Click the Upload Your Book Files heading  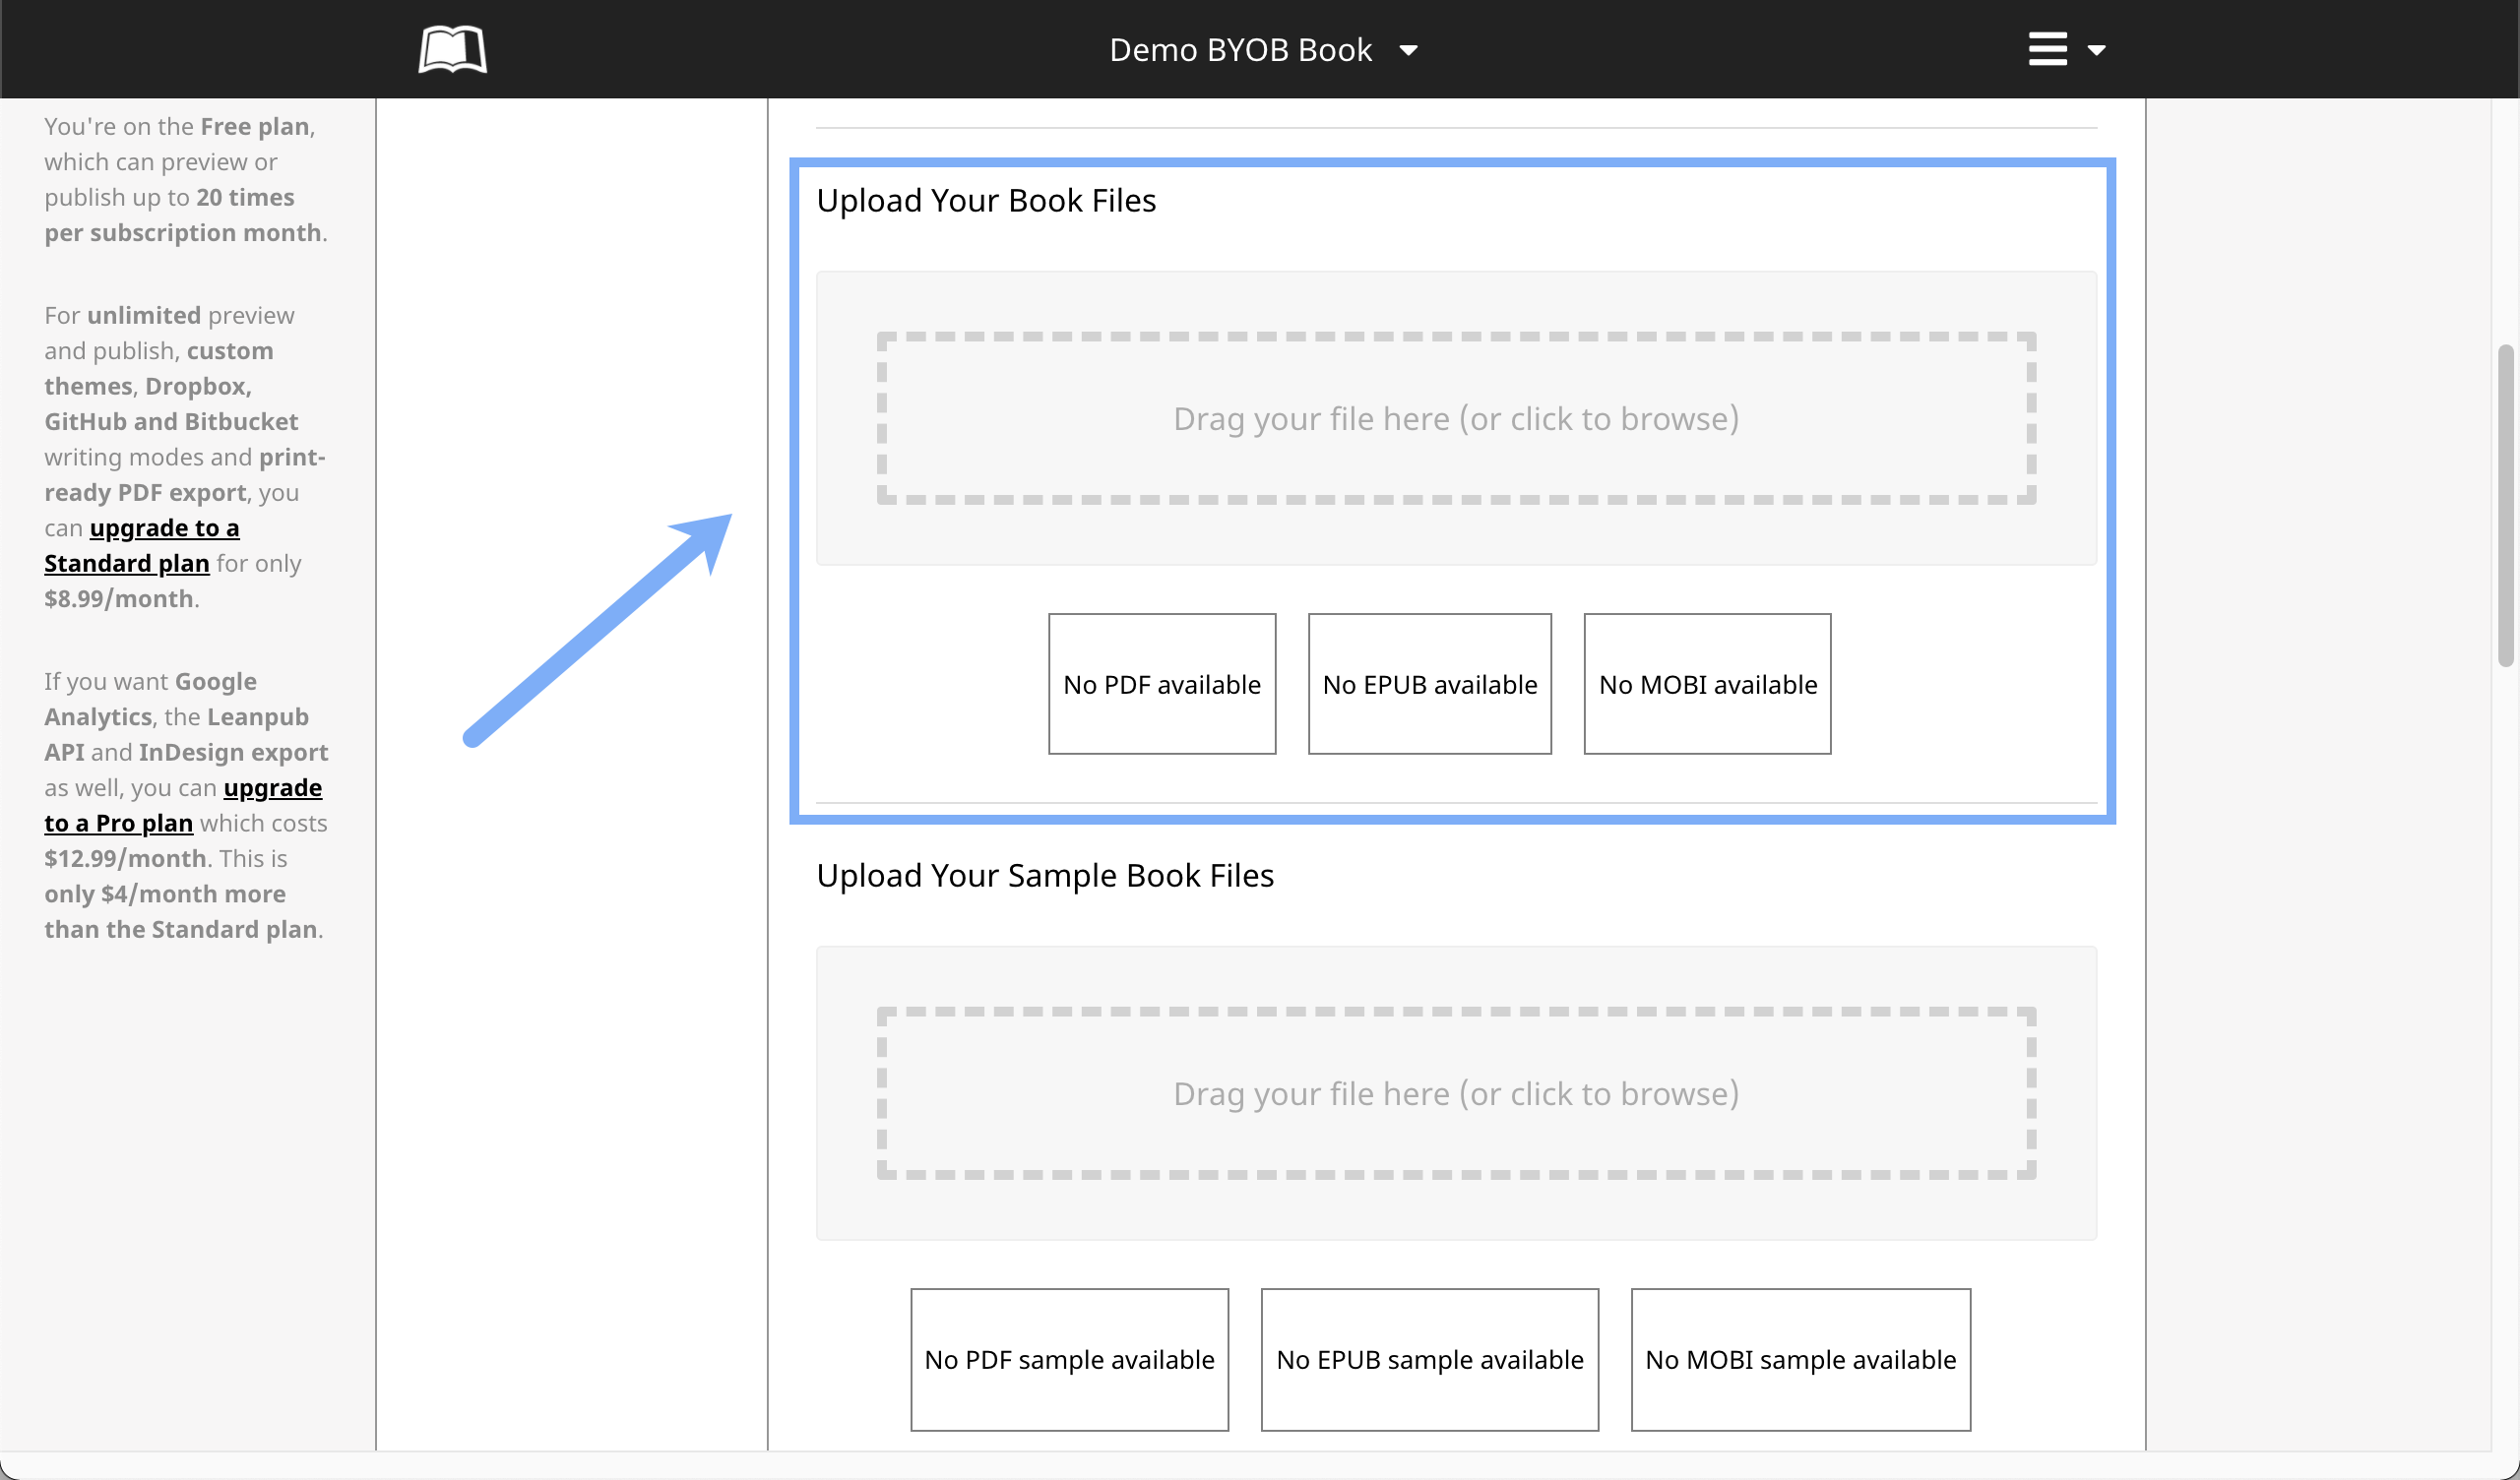coord(985,200)
